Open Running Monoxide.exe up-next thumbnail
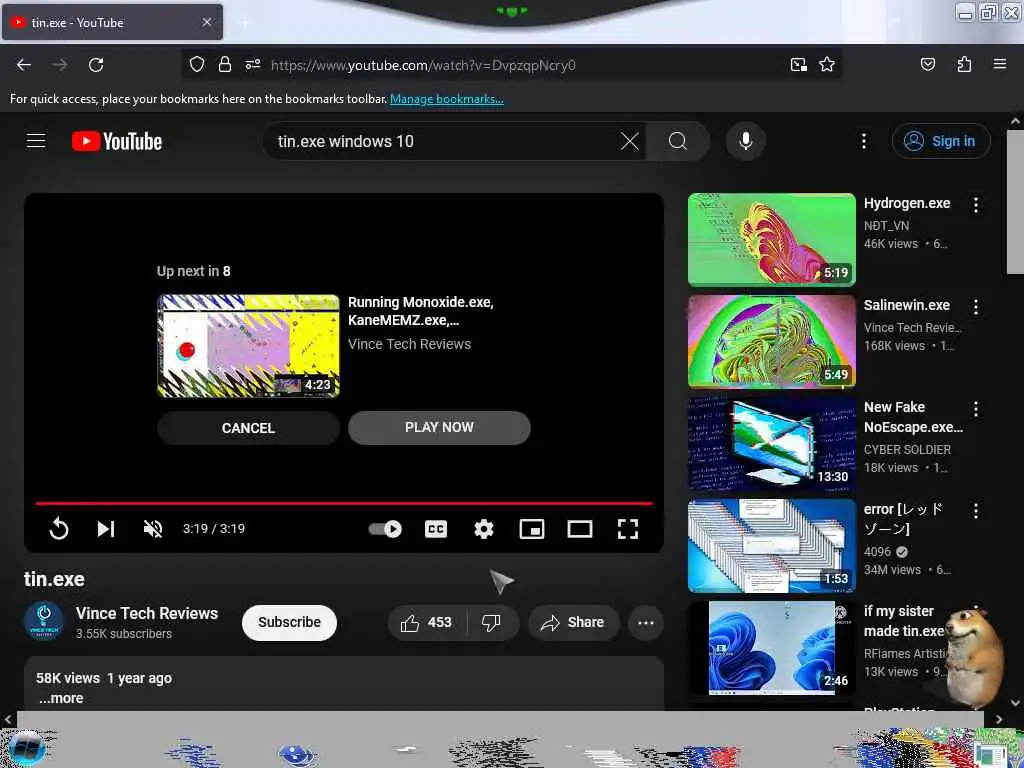Screen dimensions: 1024x768 248,345
